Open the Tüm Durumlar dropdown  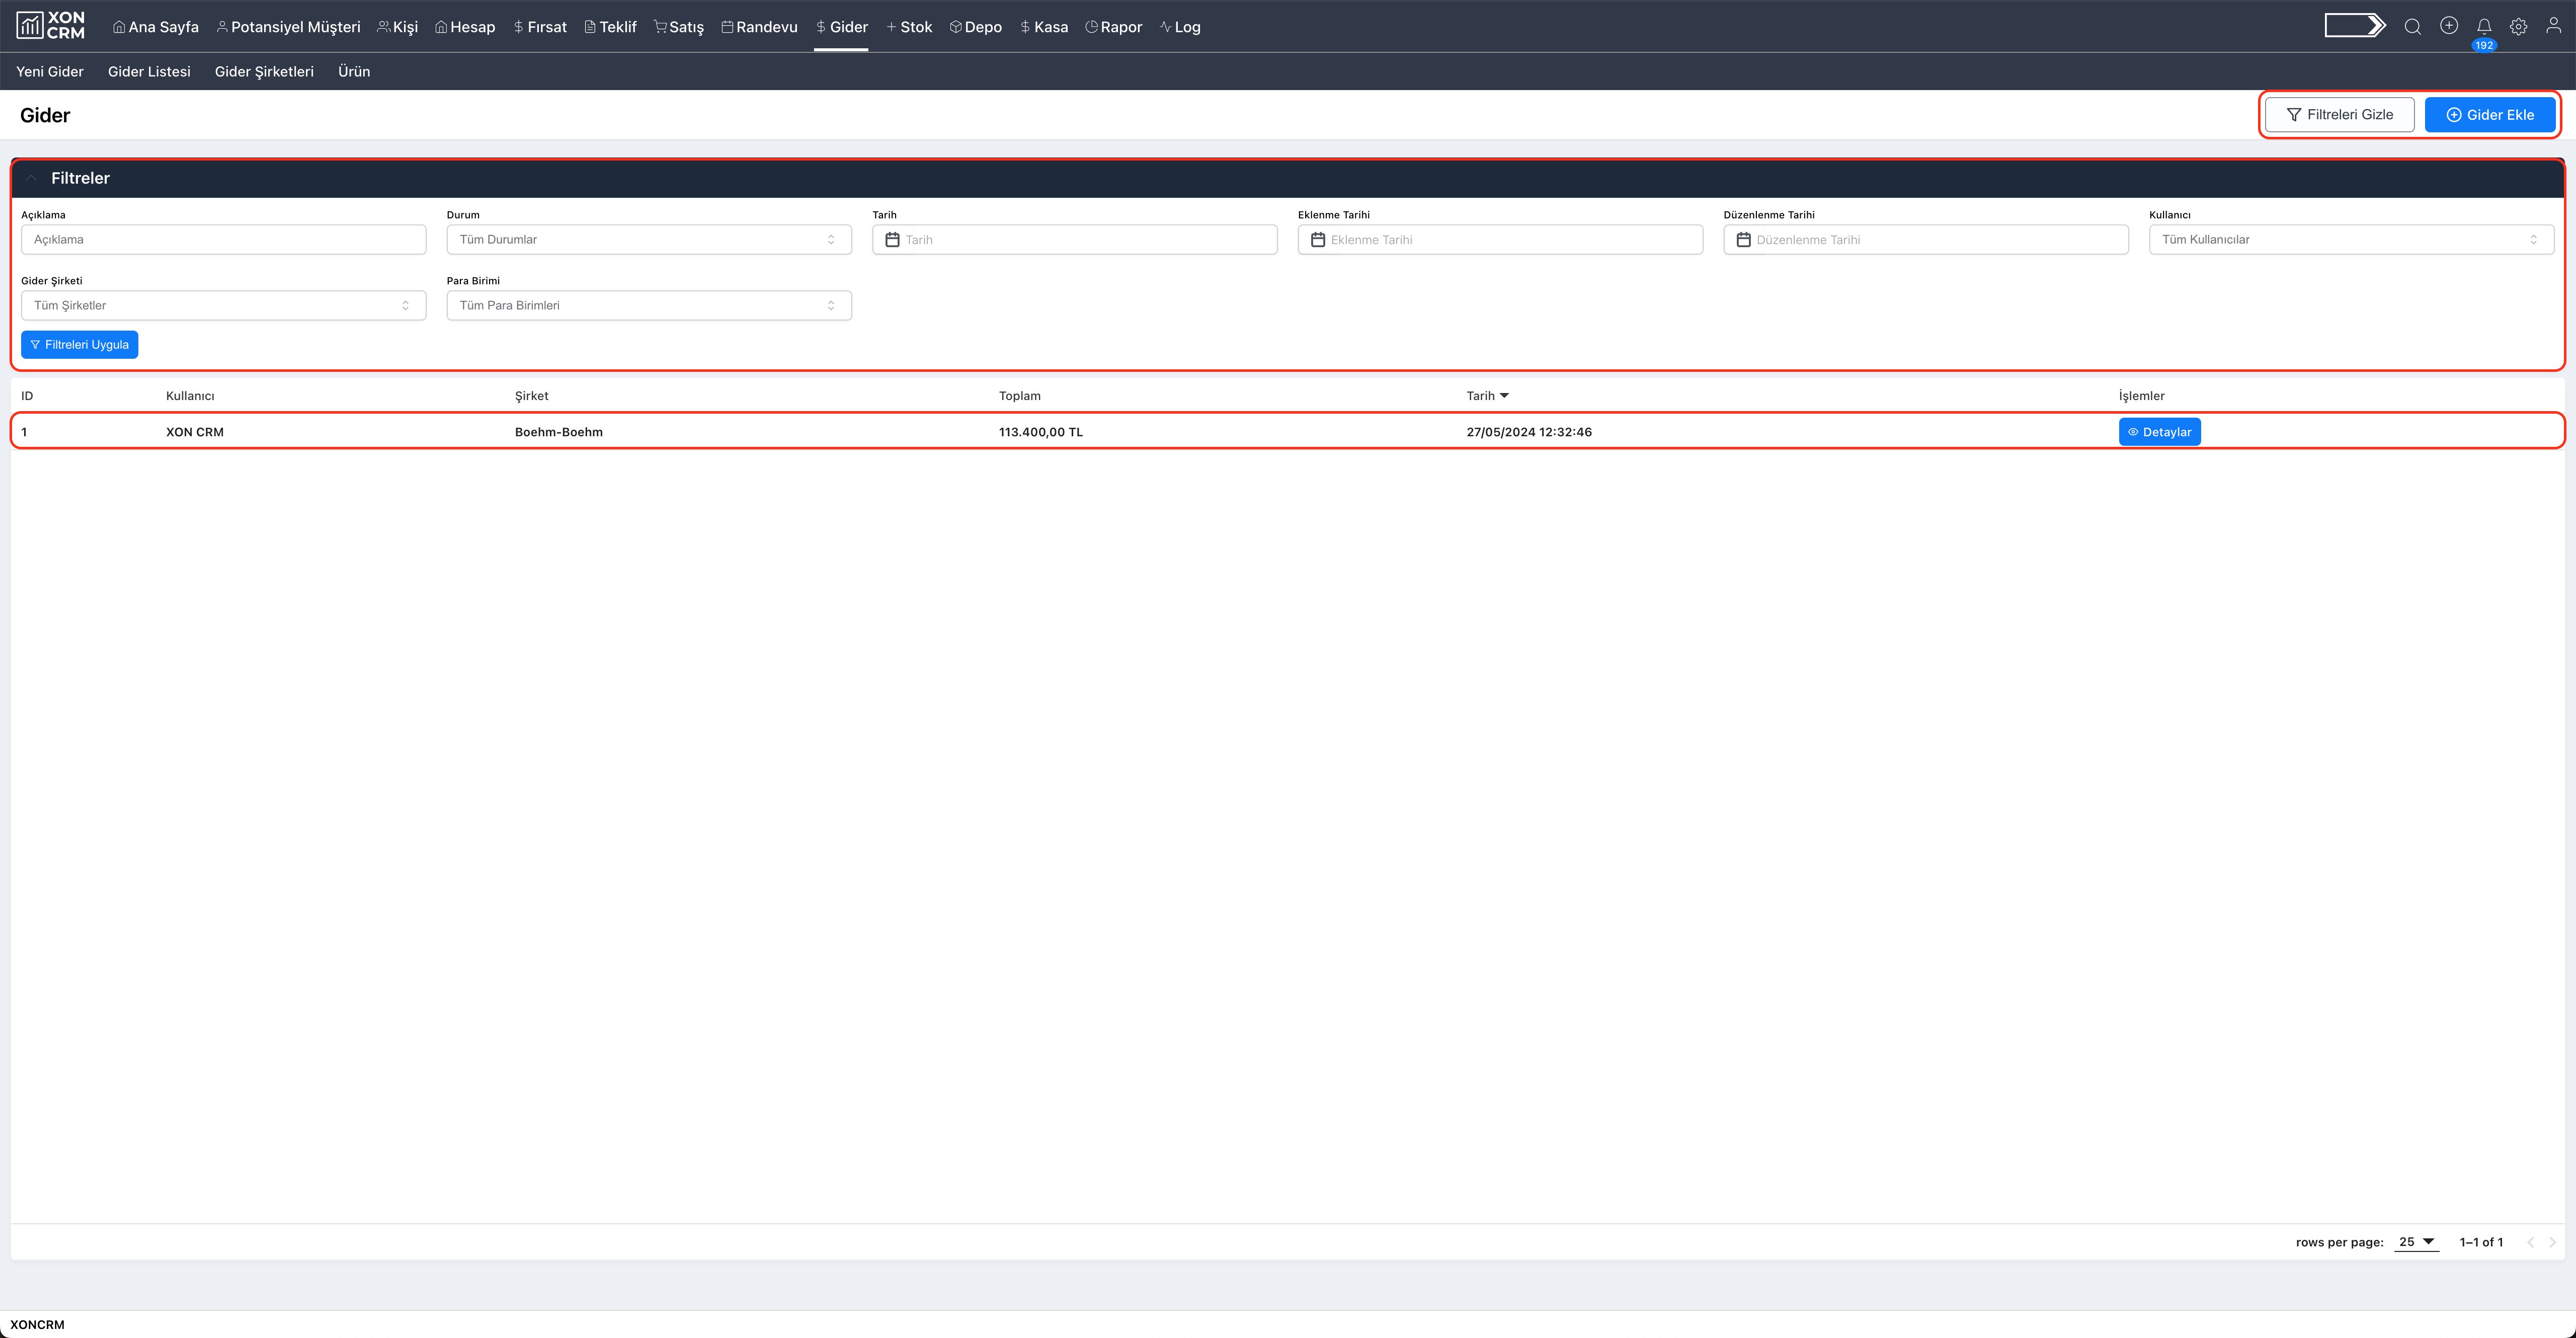point(648,240)
